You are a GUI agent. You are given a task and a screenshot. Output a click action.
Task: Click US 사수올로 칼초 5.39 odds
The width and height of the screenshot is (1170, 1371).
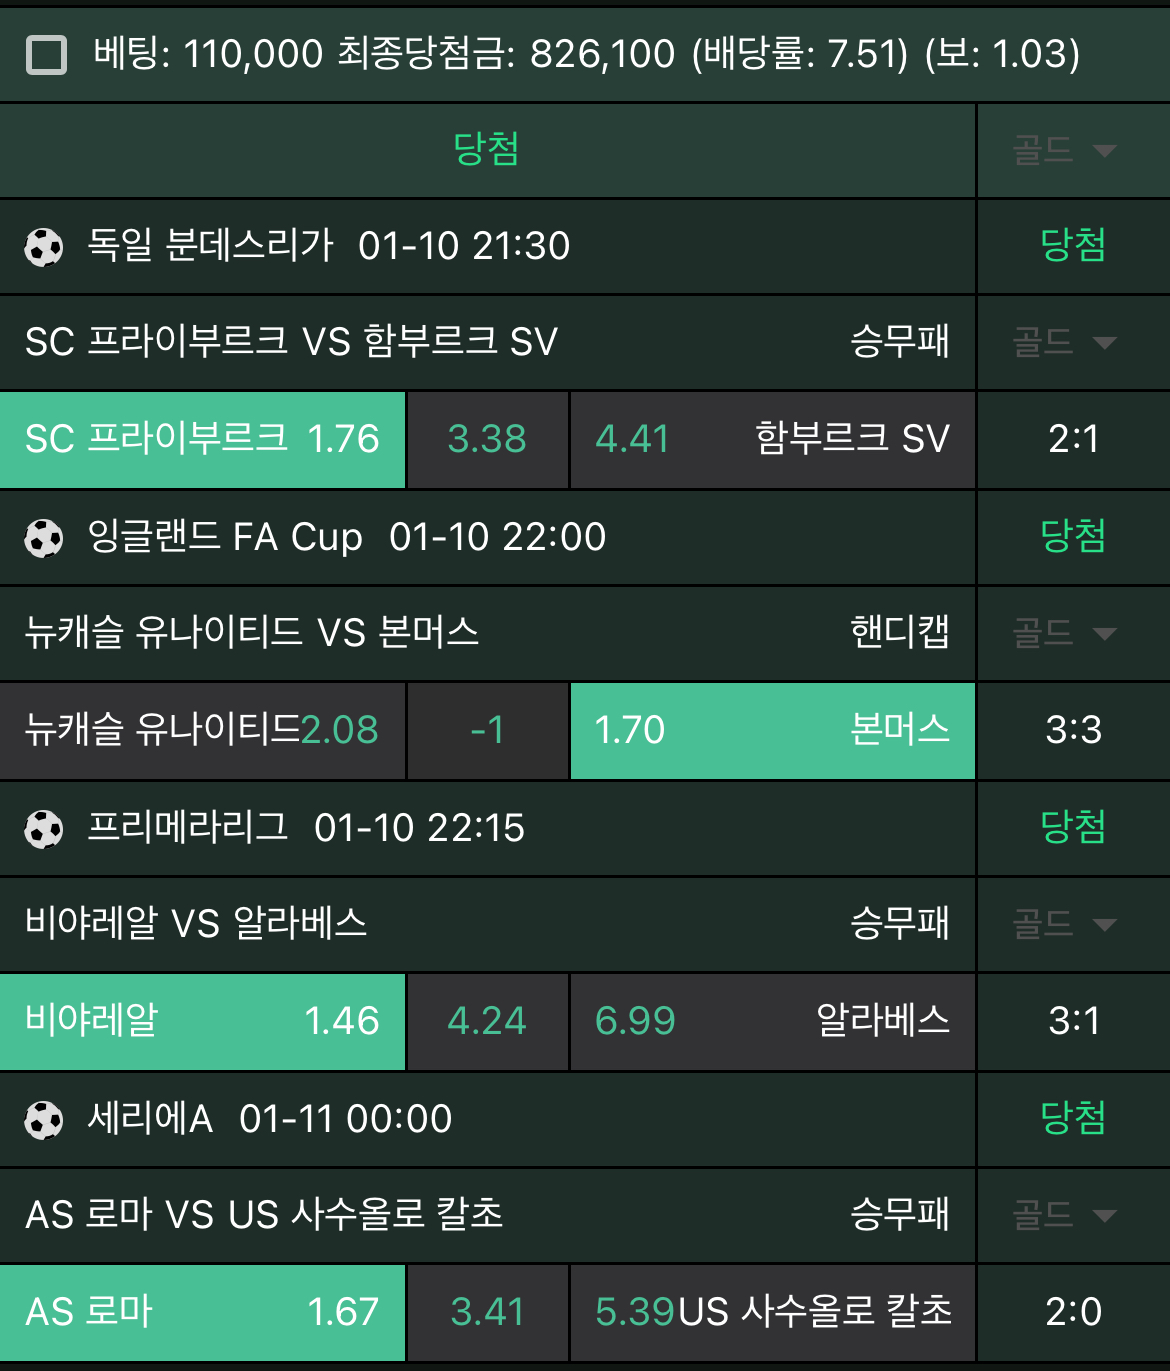tap(772, 1313)
